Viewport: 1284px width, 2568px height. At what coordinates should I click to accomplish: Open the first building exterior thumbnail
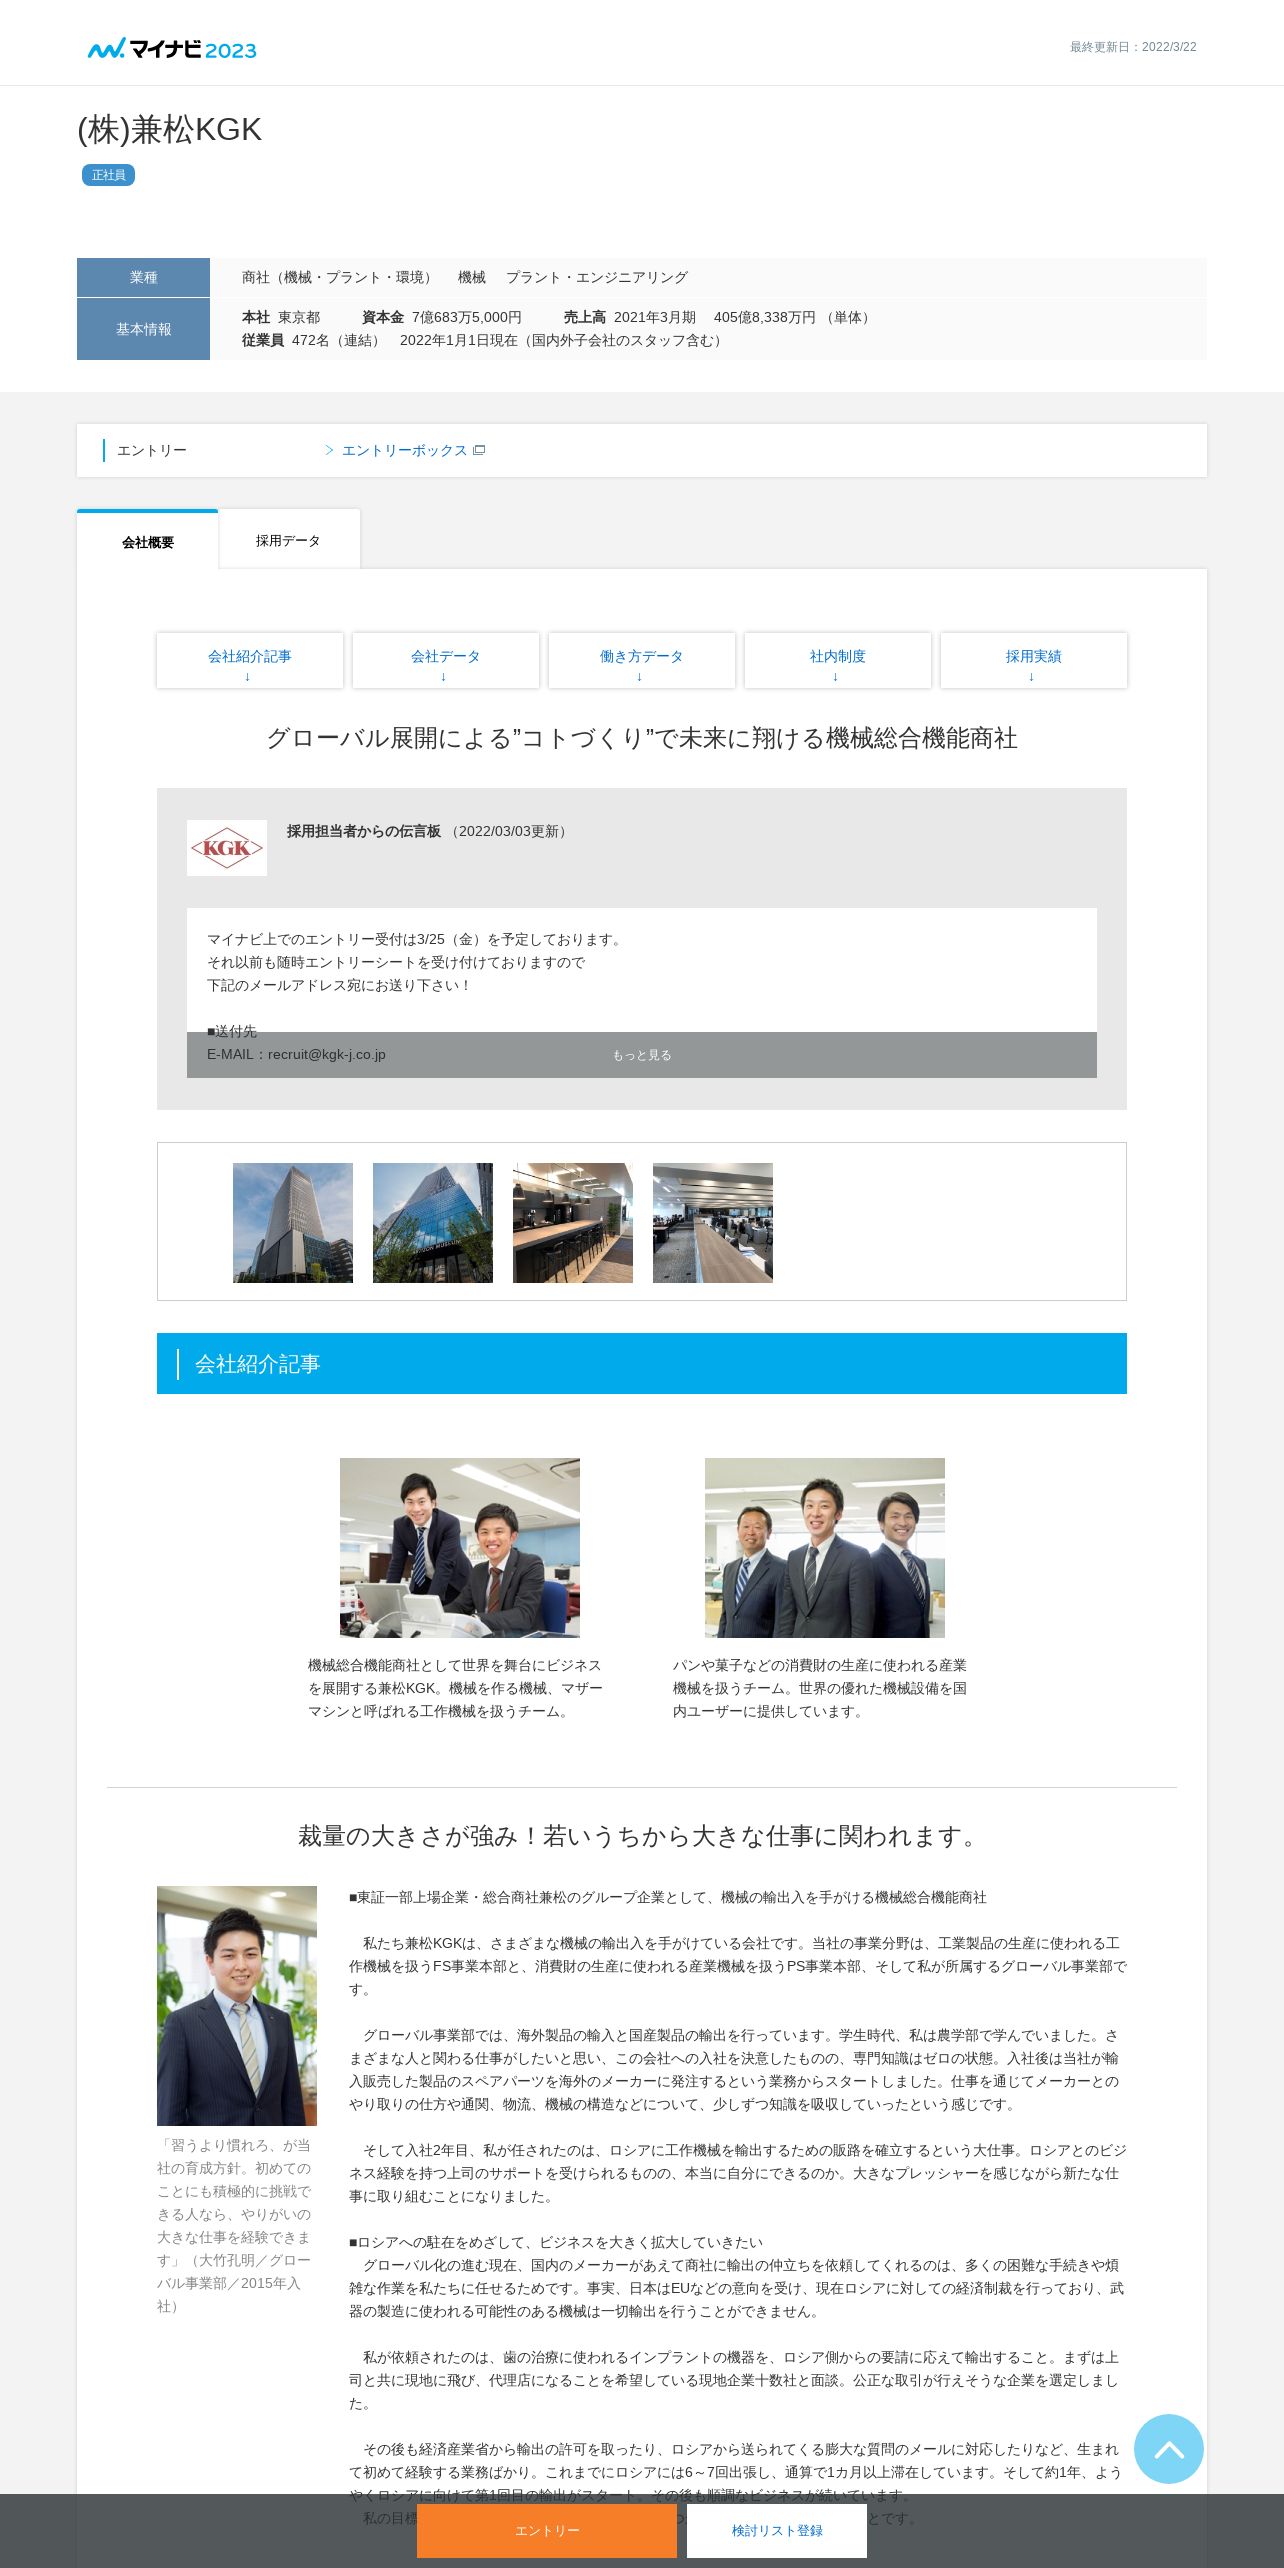(293, 1222)
